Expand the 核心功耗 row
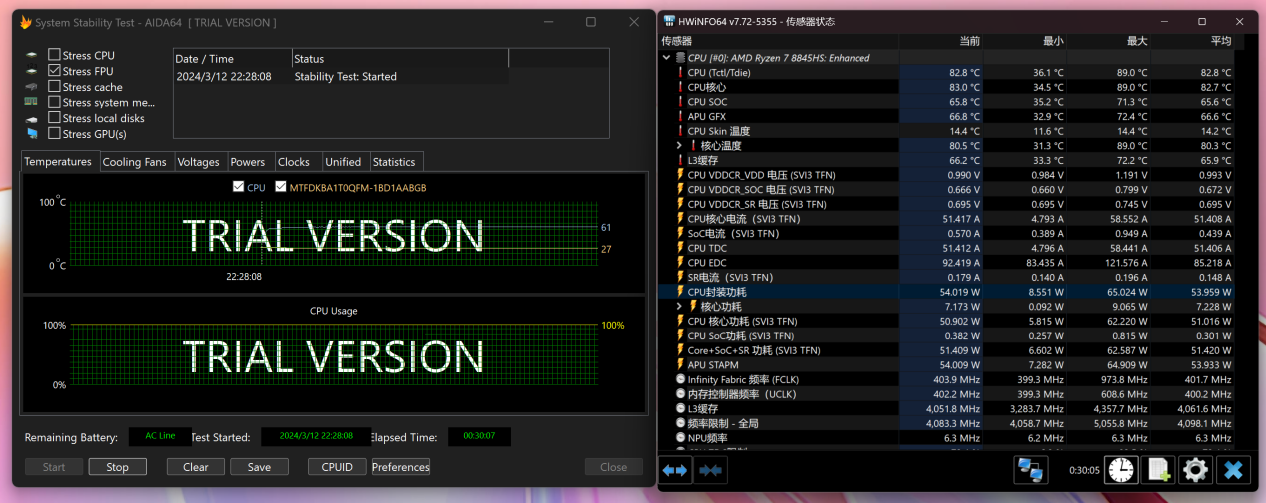 point(680,307)
